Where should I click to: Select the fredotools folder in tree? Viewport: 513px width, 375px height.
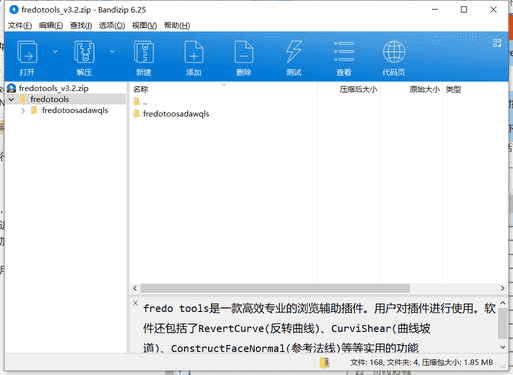50,99
